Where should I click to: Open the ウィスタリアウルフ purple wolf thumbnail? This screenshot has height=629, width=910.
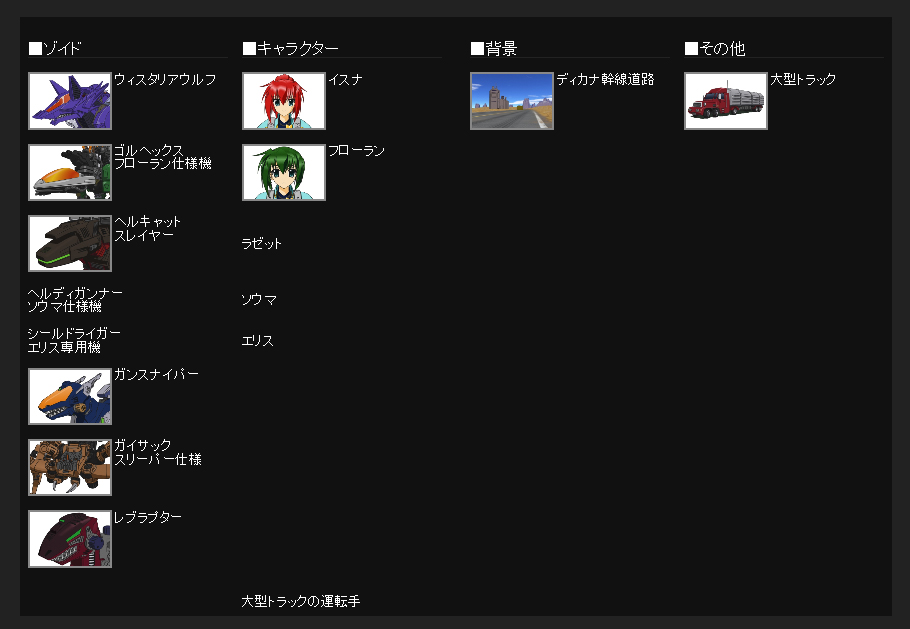coord(70,101)
